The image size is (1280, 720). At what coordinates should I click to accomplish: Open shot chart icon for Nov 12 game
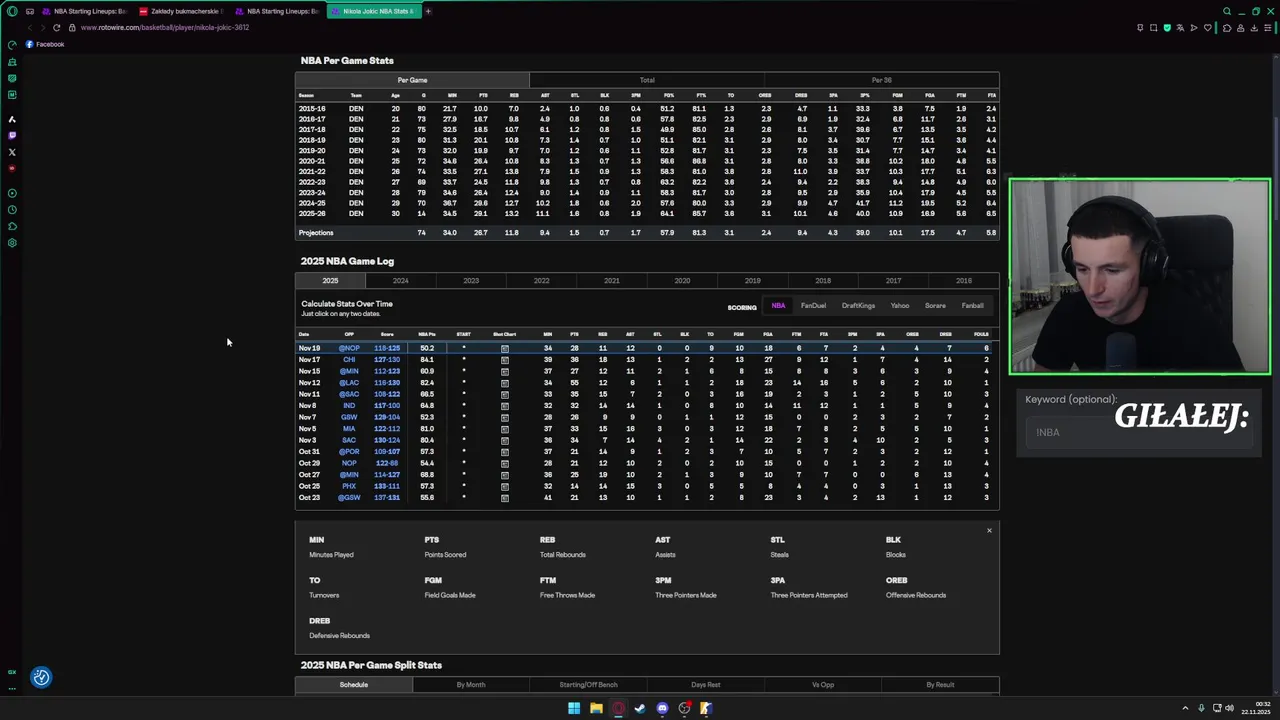tap(504, 383)
